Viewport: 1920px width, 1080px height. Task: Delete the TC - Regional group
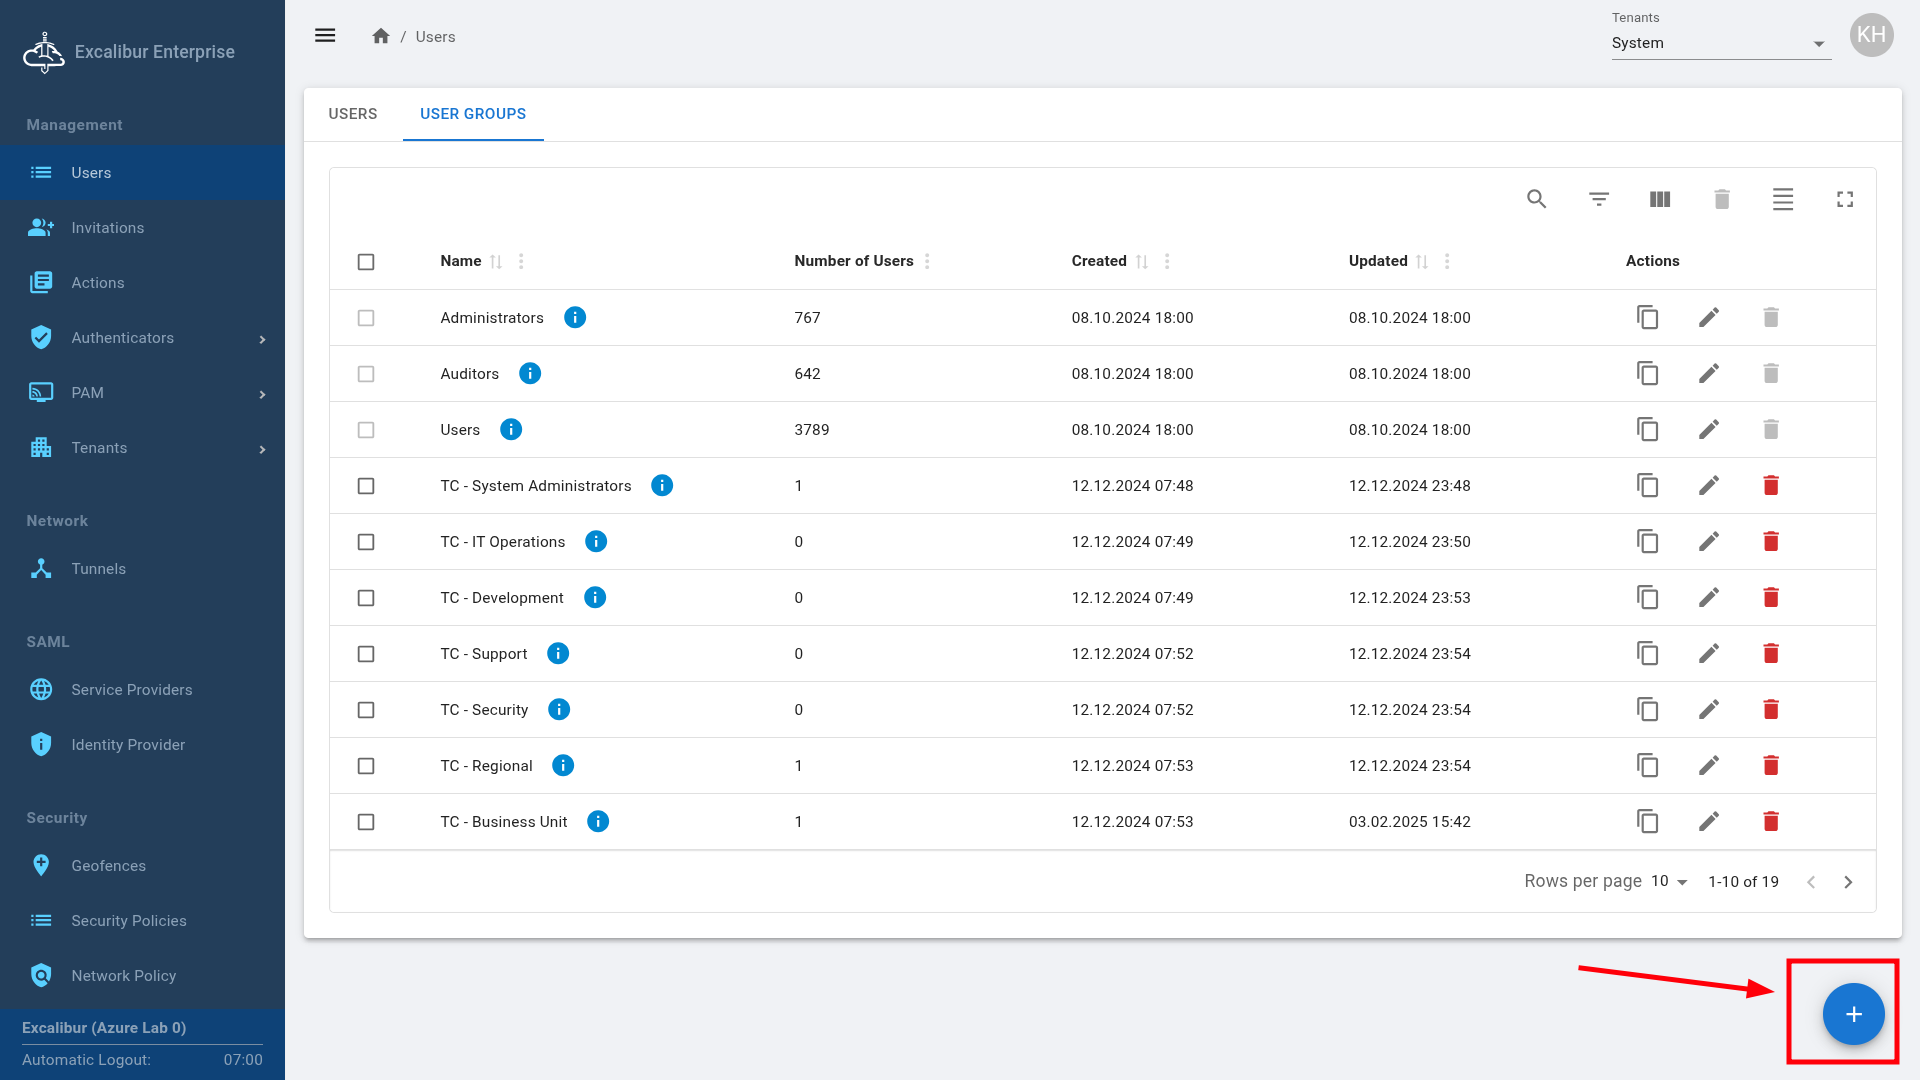[x=1771, y=766]
